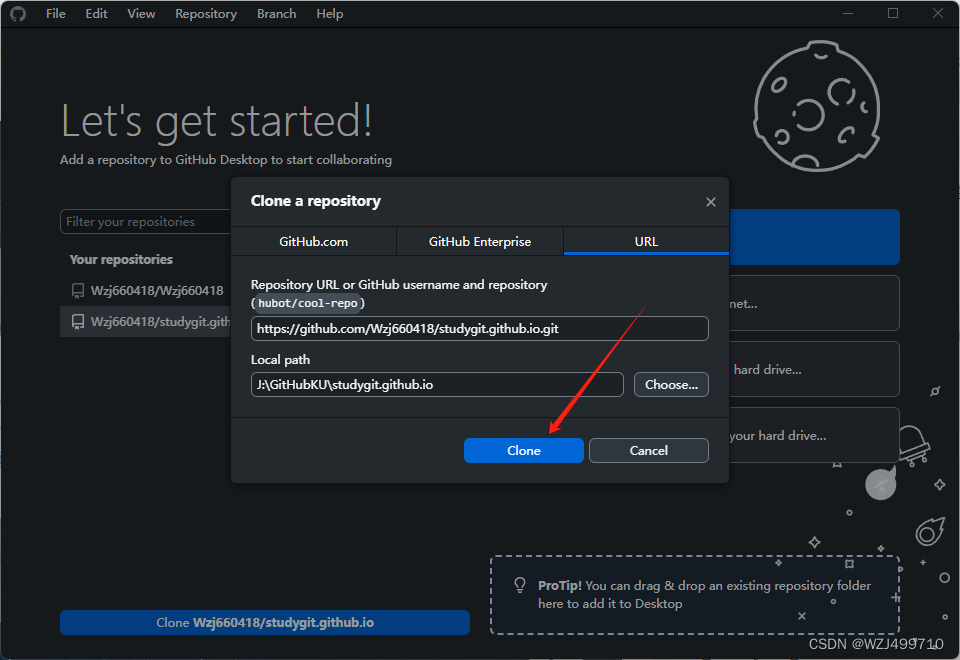Close the Clone a repository dialog

click(x=710, y=201)
